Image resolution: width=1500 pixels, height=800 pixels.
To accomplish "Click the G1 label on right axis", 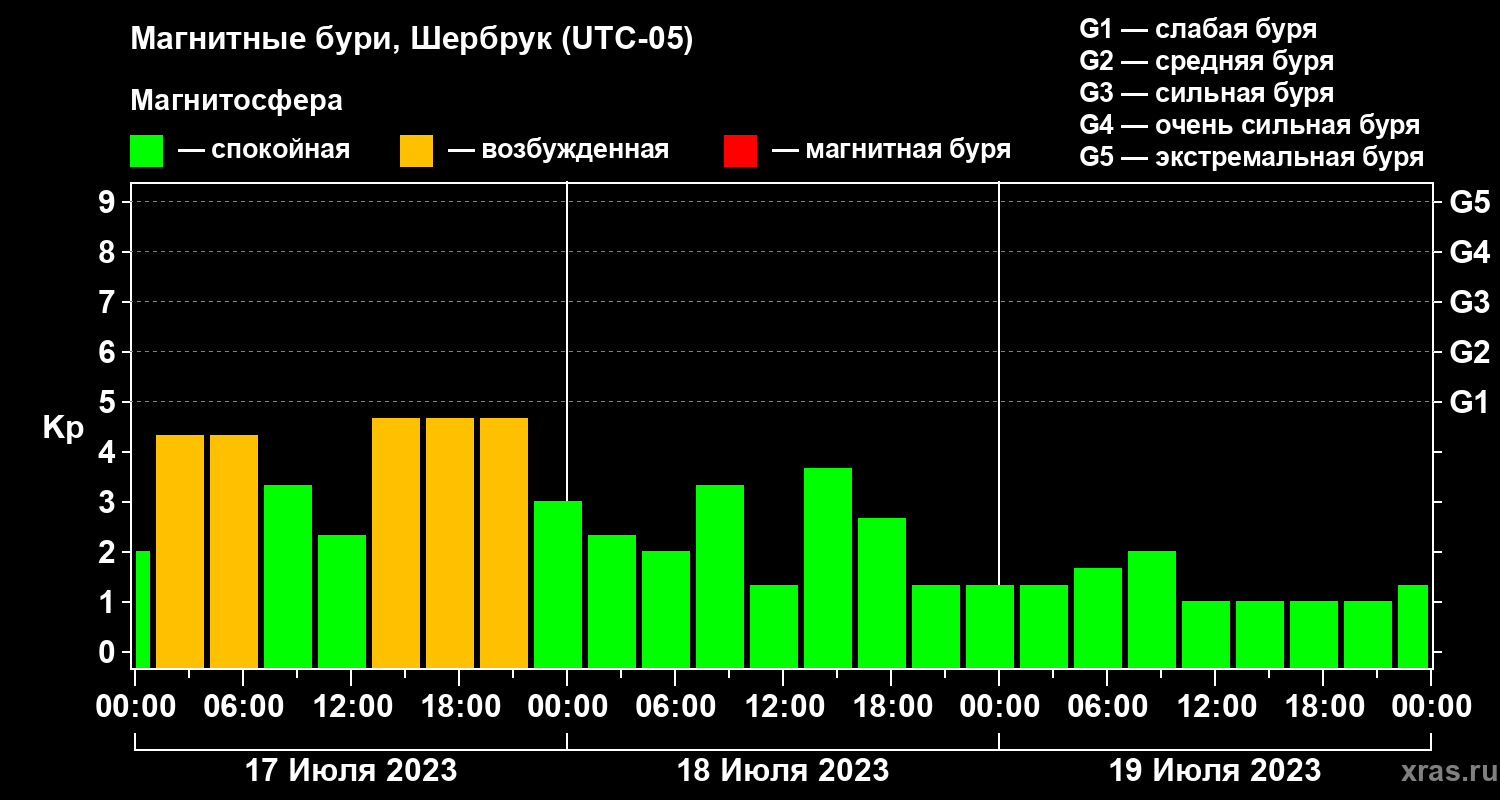I will [x=1469, y=402].
